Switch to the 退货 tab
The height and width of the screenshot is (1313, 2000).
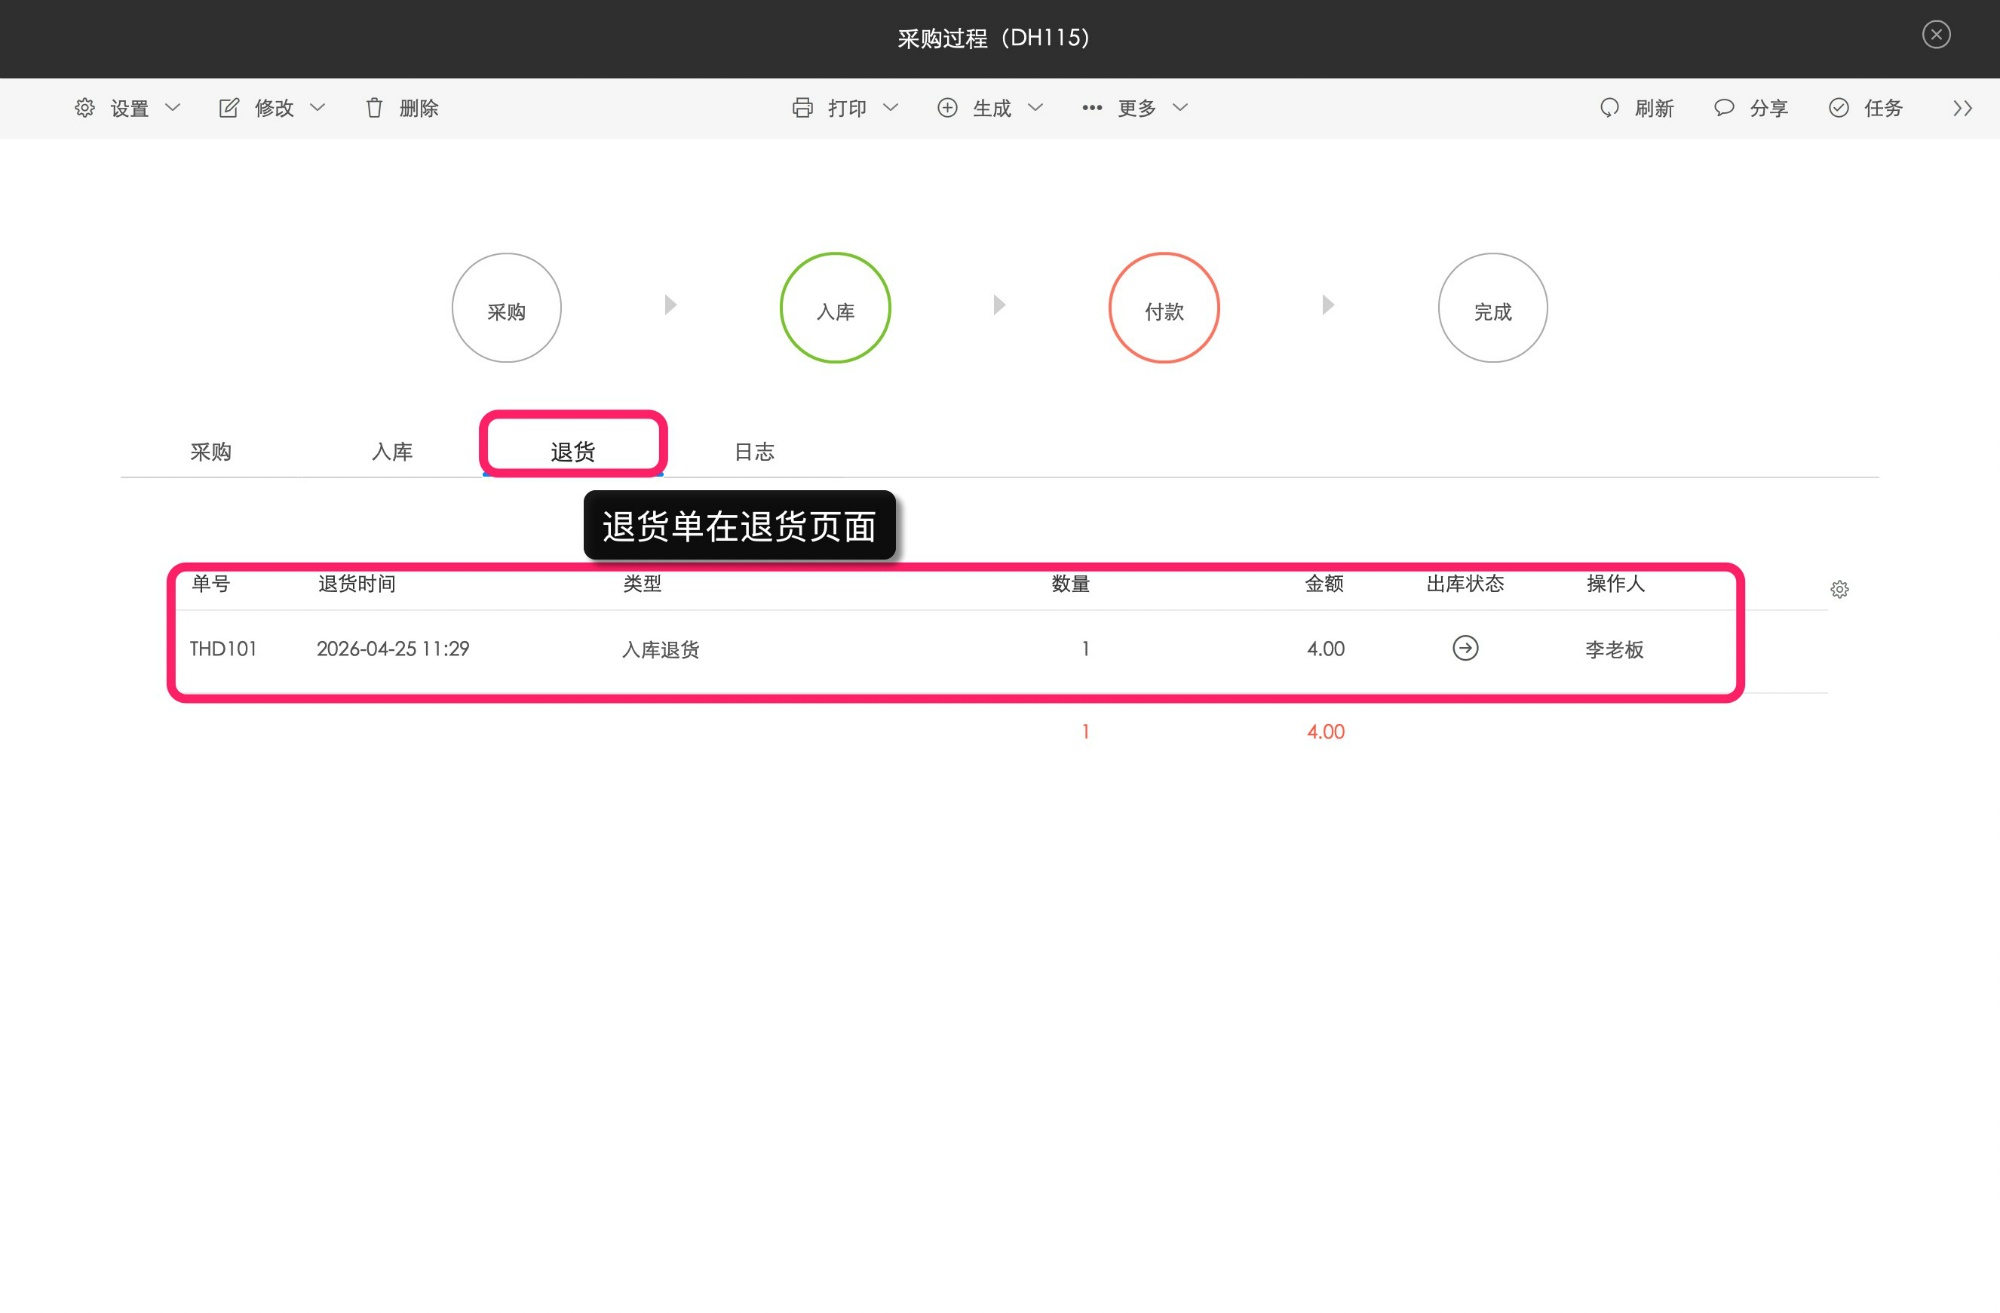coord(573,452)
